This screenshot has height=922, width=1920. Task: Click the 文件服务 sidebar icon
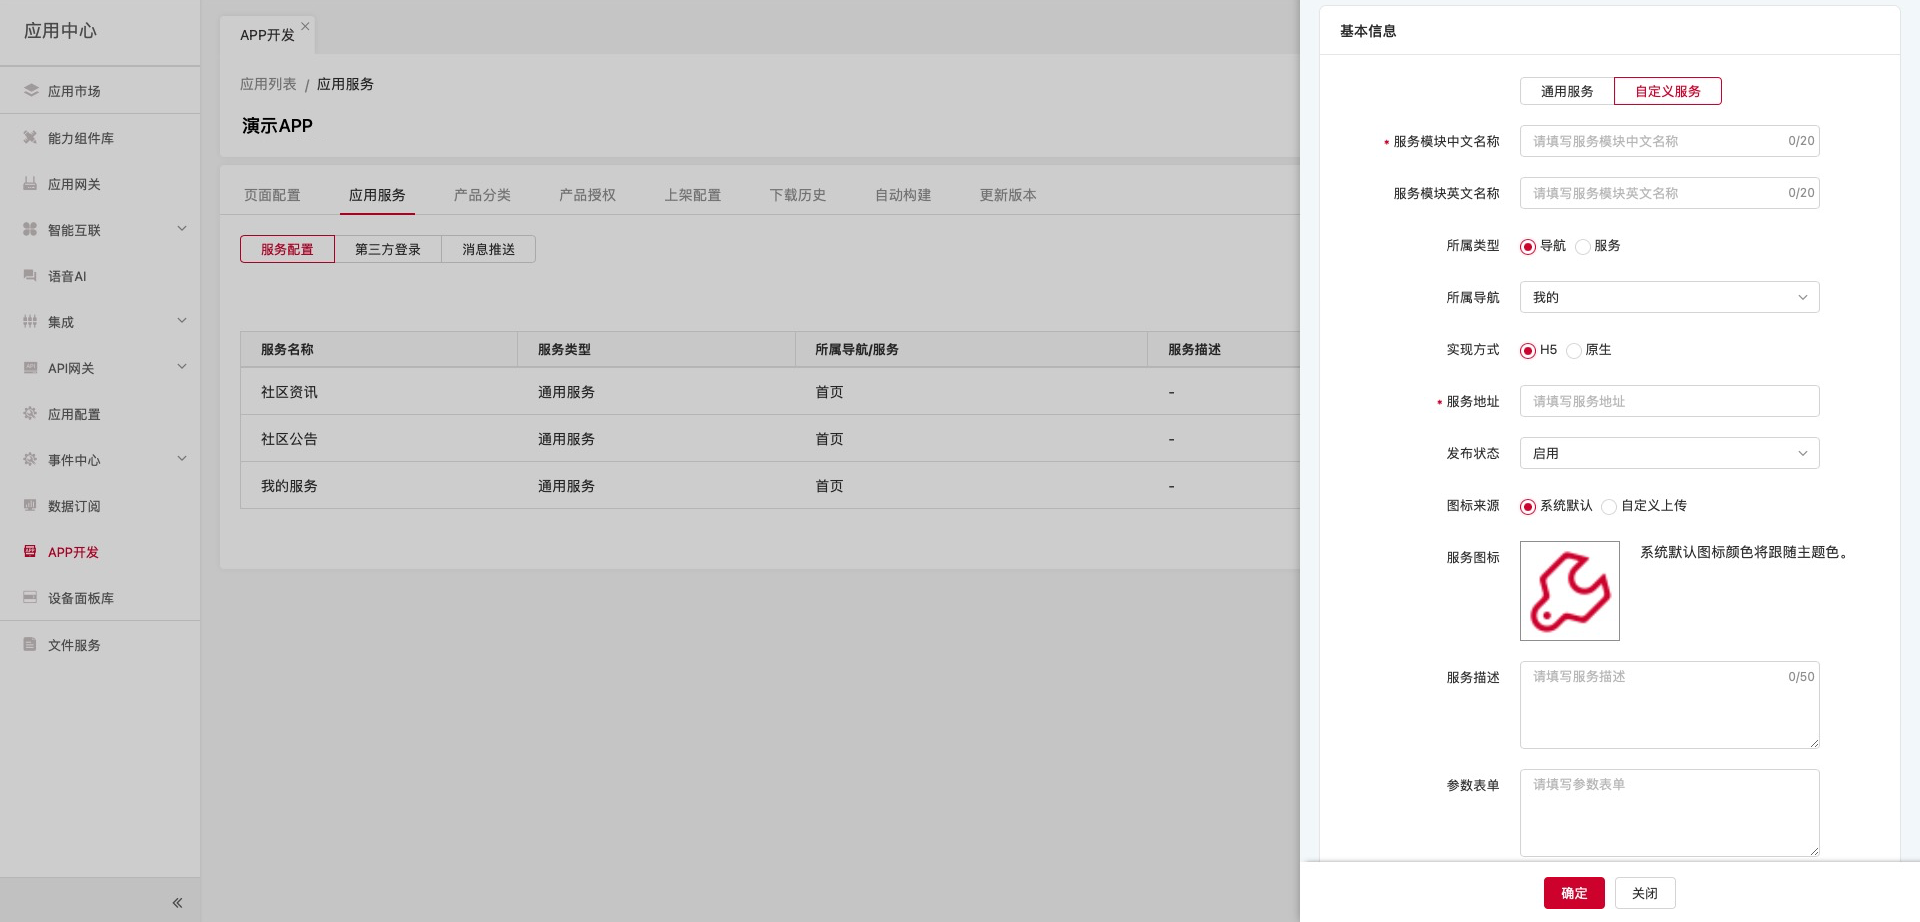30,644
